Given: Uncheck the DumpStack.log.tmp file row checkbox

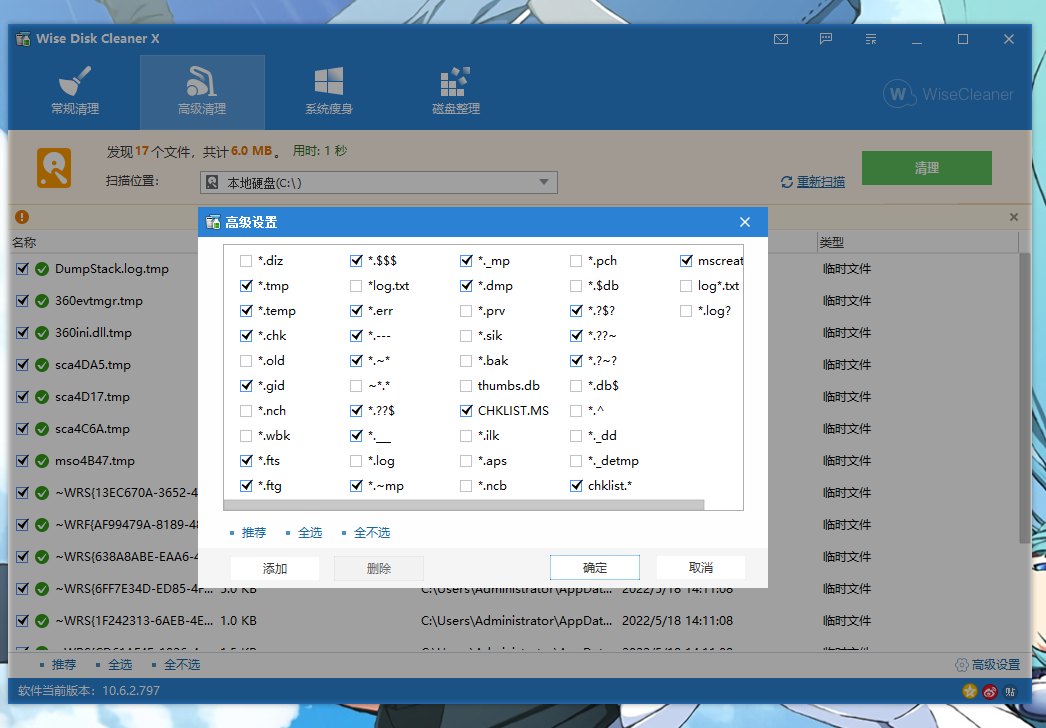Looking at the screenshot, I should [x=22, y=269].
